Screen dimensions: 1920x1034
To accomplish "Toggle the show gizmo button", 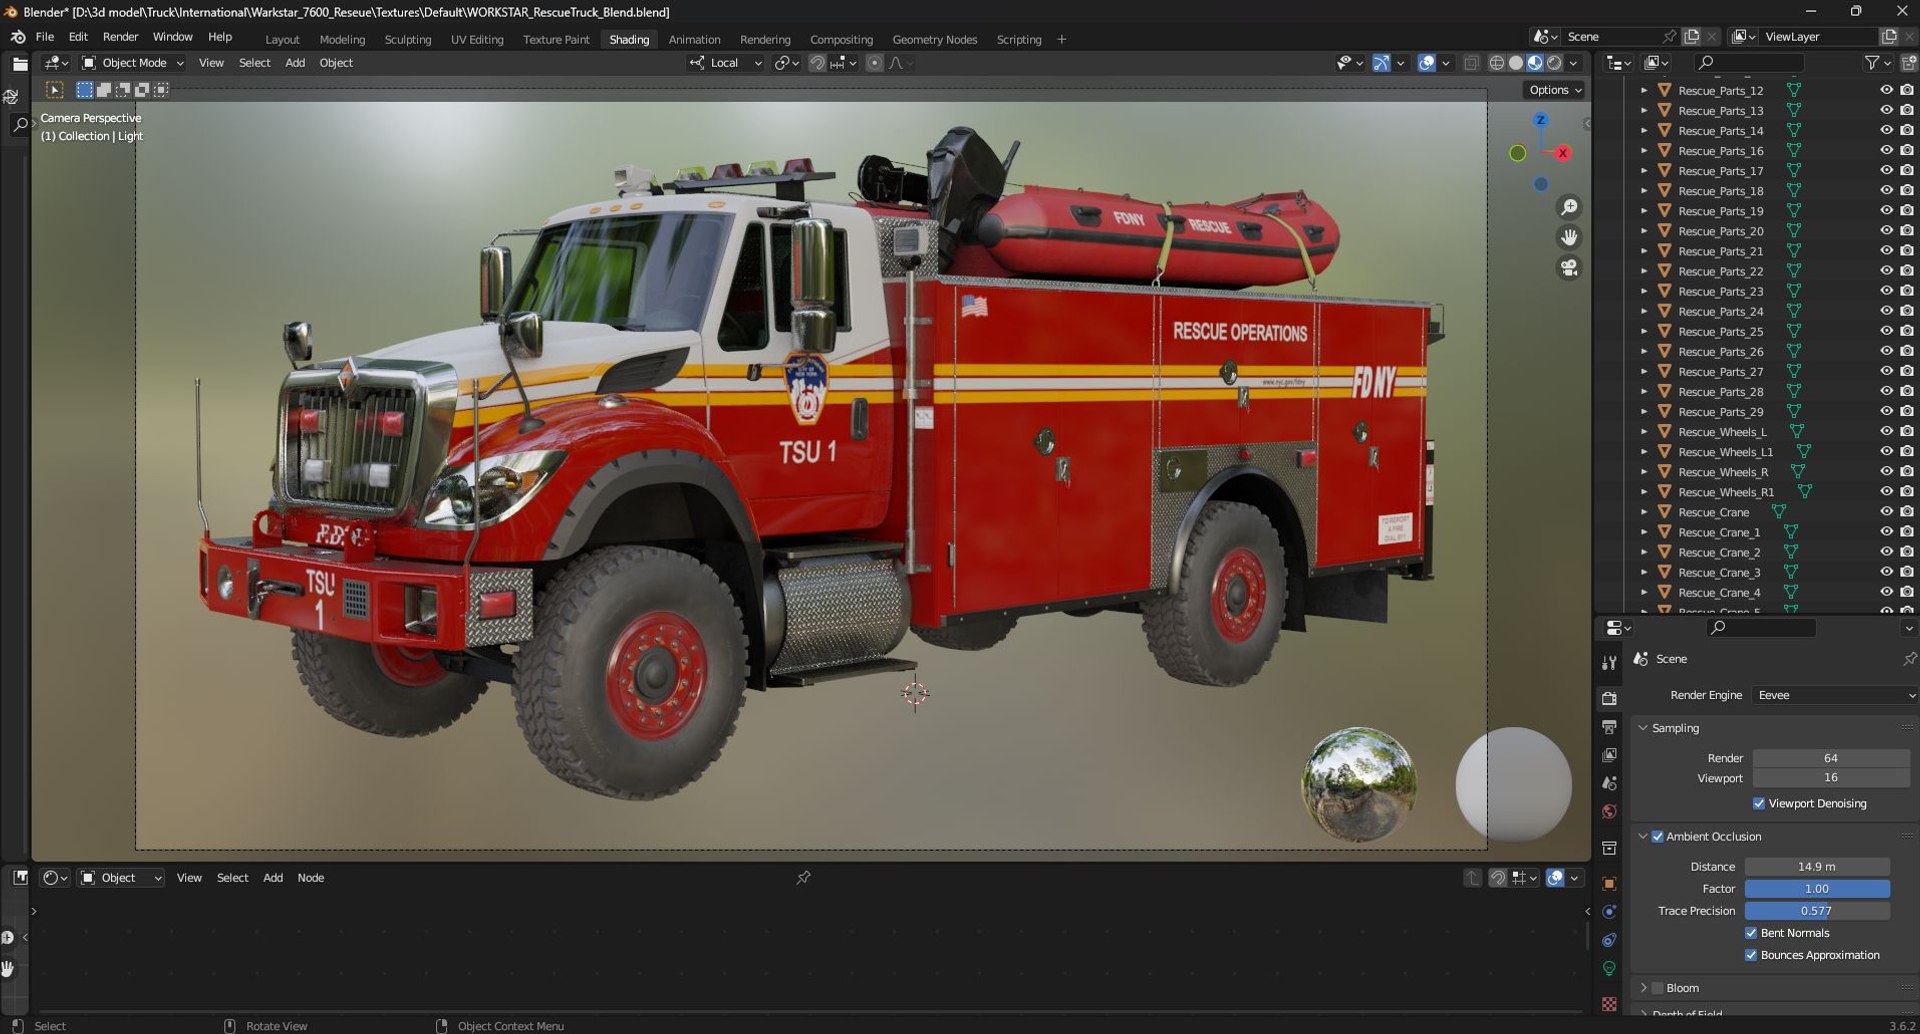I will point(1381,63).
